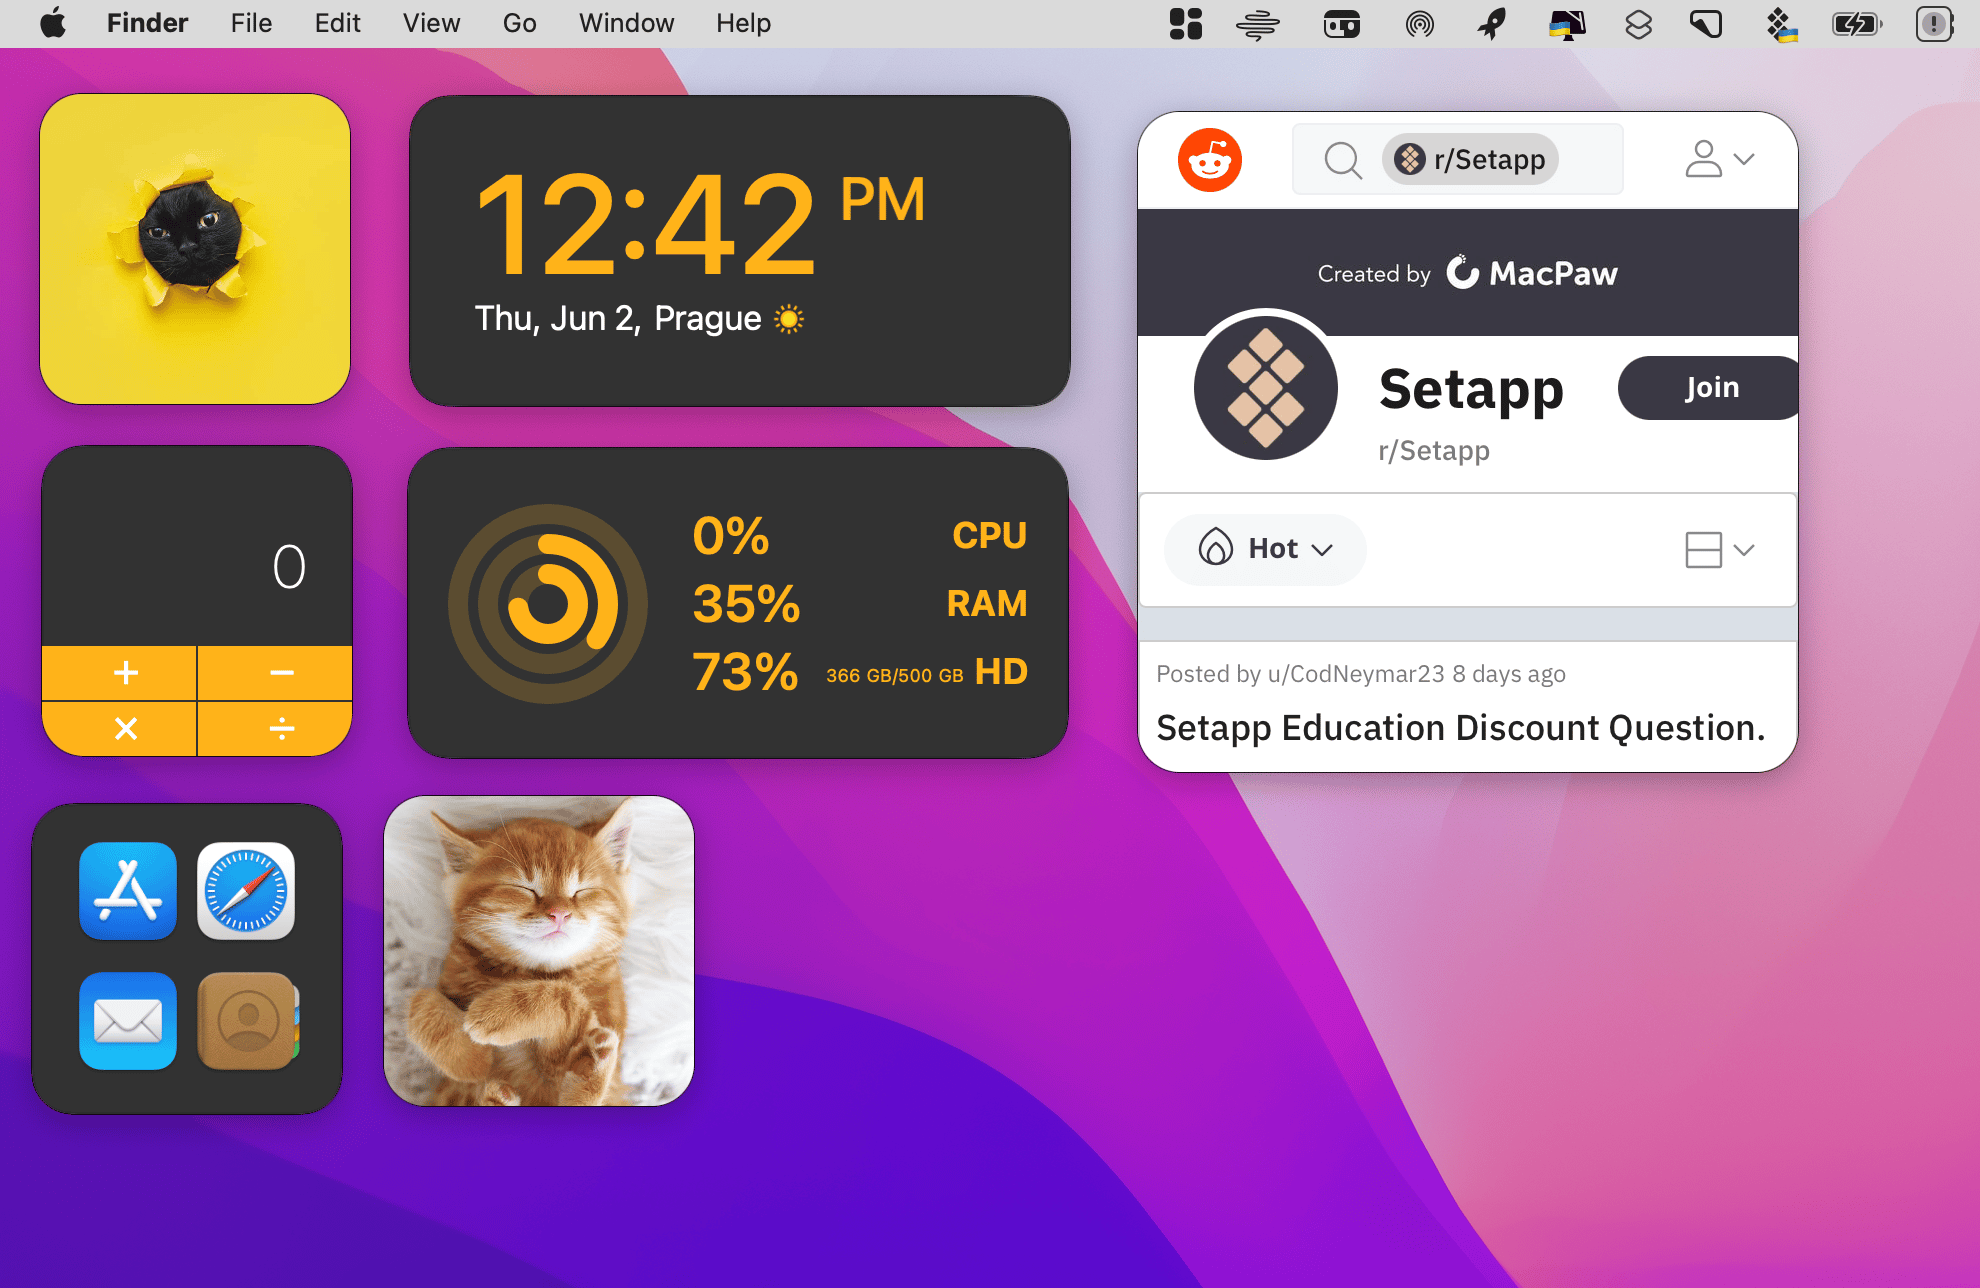1980x1288 pixels.
Task: Open the card layout view dropdown
Action: (x=1720, y=550)
